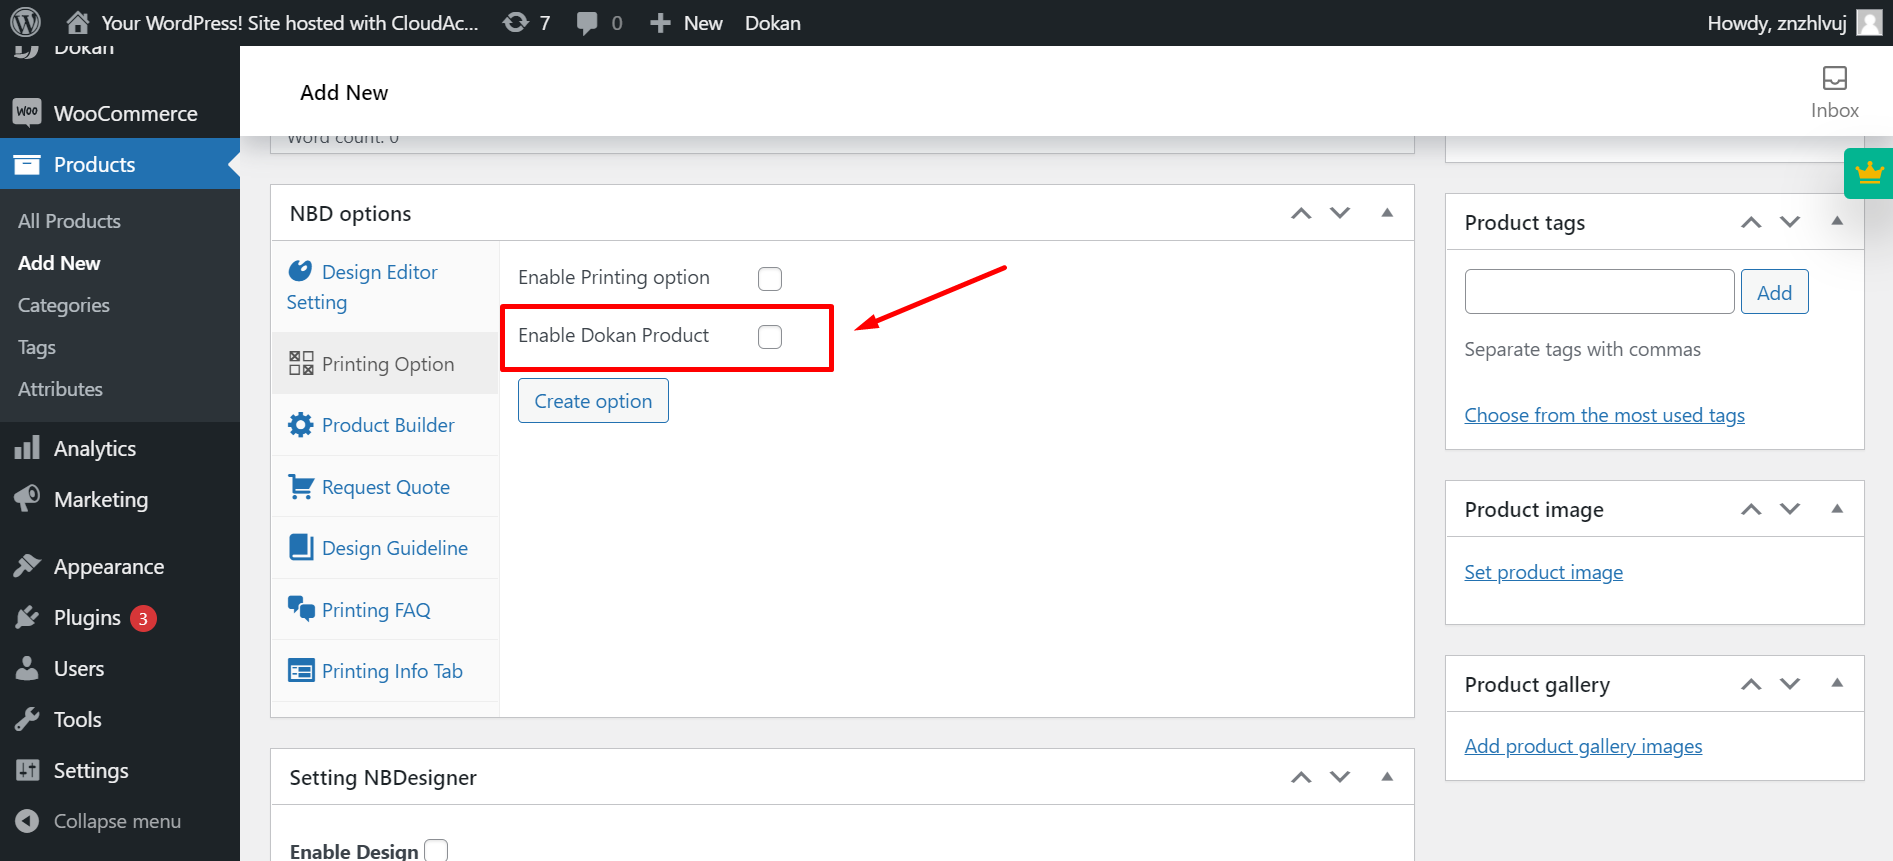The height and width of the screenshot is (861, 1893).
Task: Click the WooCommerce logo icon
Action: point(27,112)
